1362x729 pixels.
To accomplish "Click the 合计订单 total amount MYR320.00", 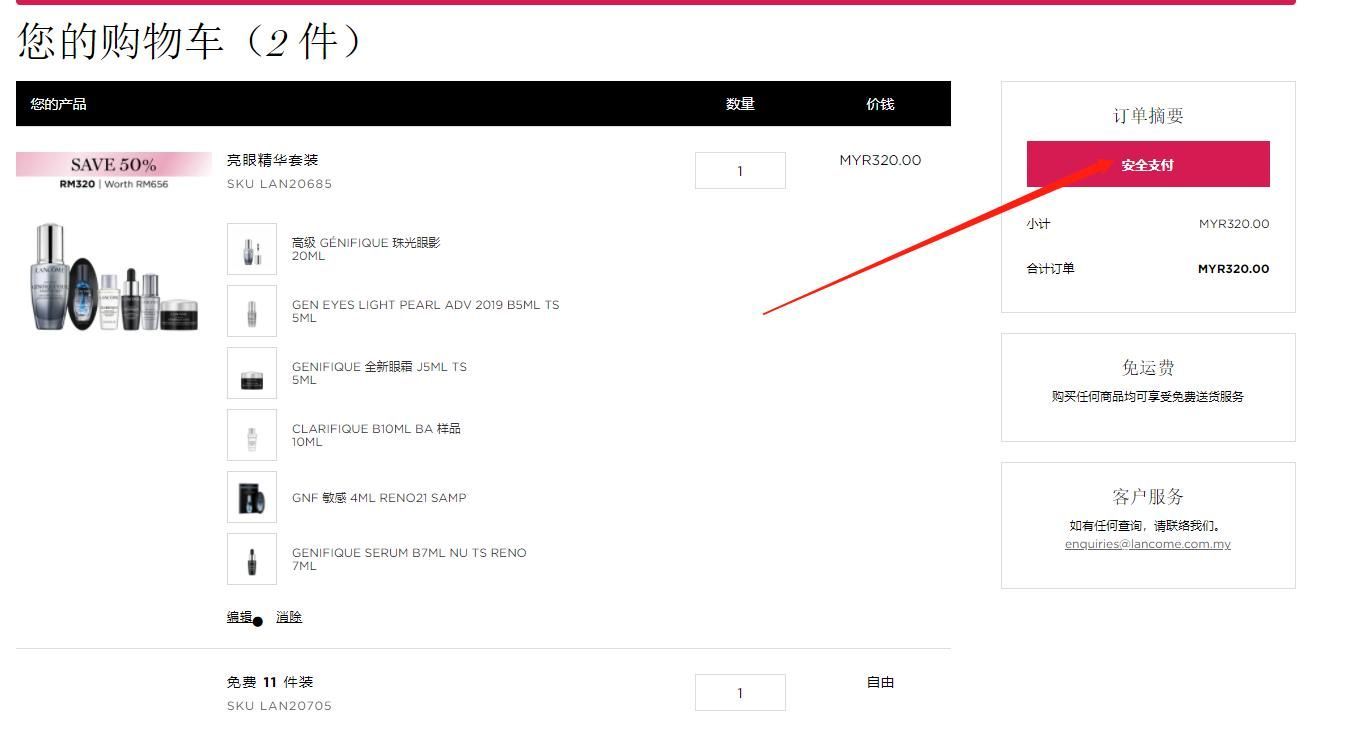I will tap(1233, 269).
